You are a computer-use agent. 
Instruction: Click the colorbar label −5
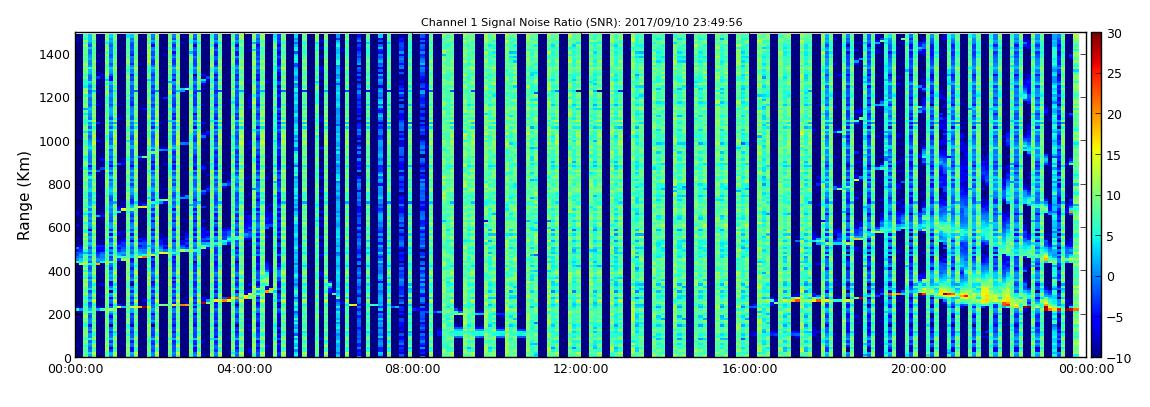(x=1114, y=317)
